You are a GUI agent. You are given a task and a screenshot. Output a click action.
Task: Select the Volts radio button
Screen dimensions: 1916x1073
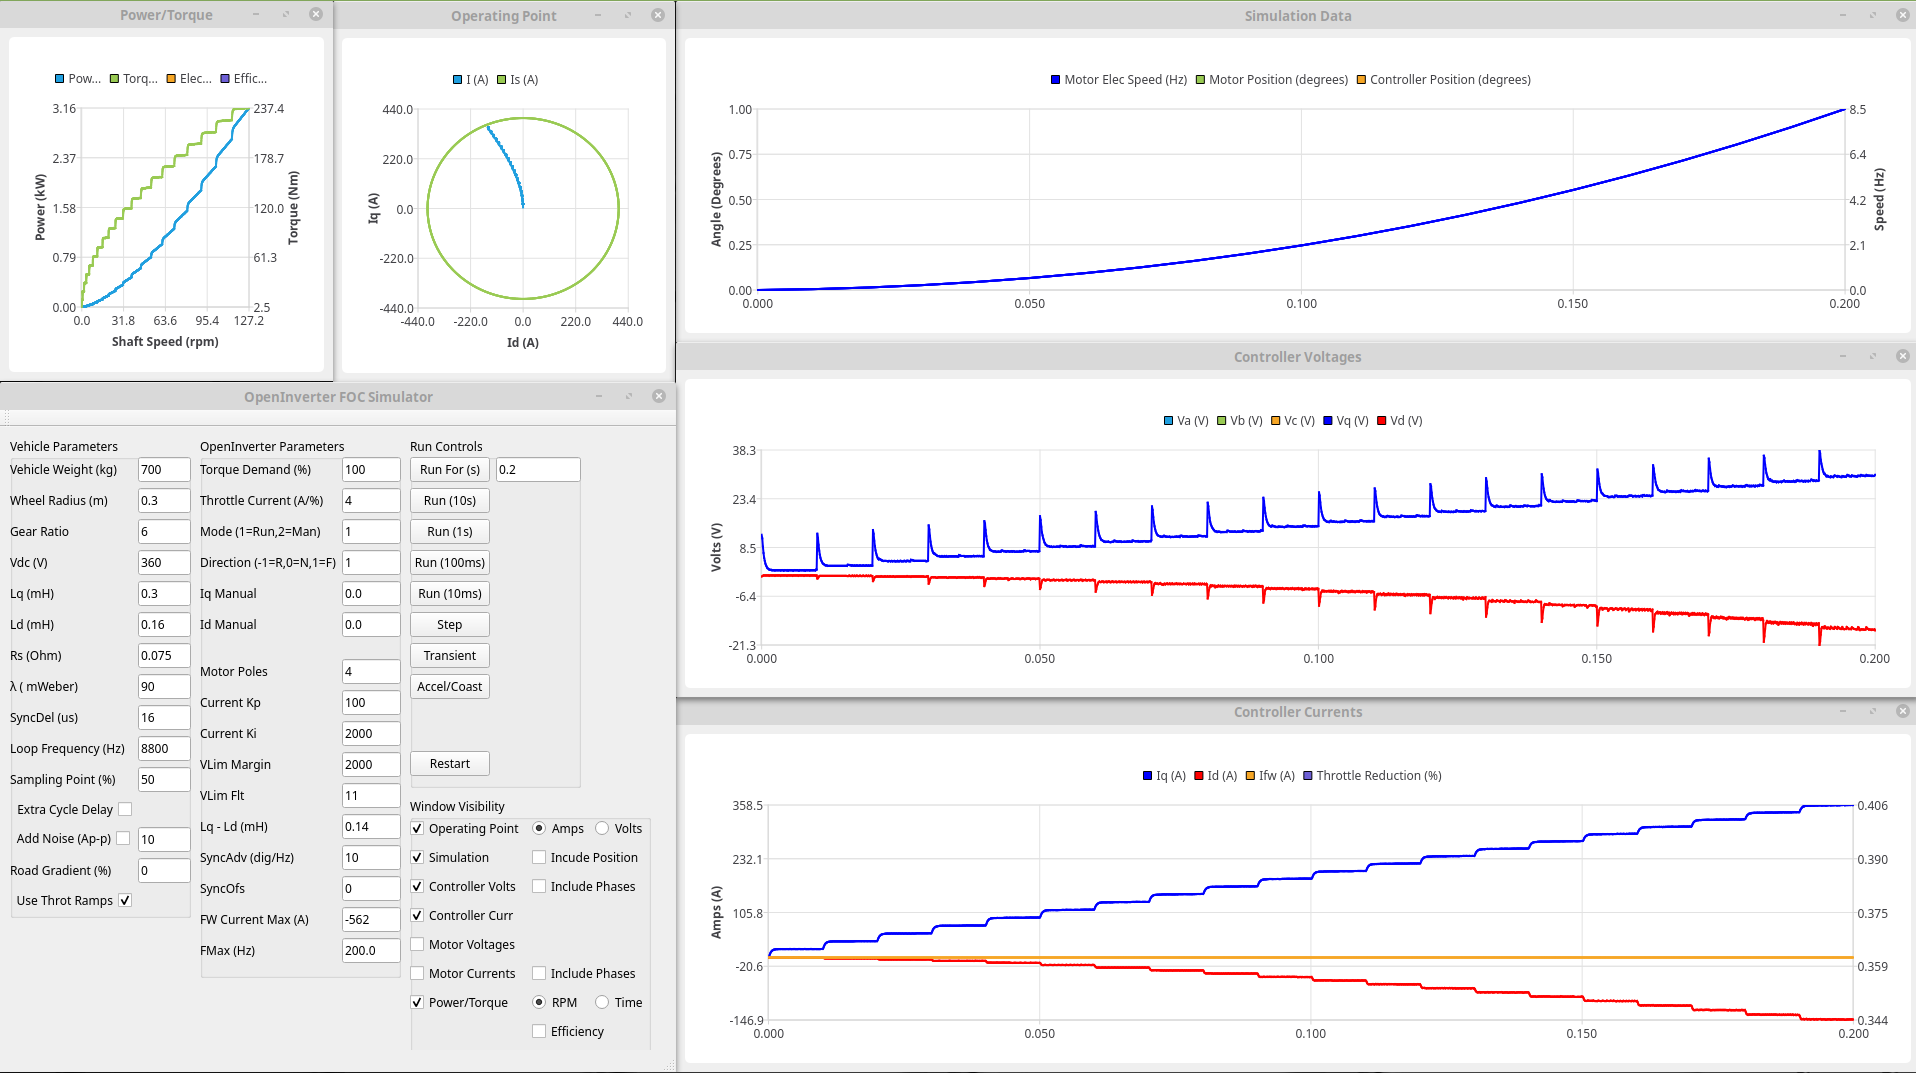pyautogui.click(x=602, y=828)
